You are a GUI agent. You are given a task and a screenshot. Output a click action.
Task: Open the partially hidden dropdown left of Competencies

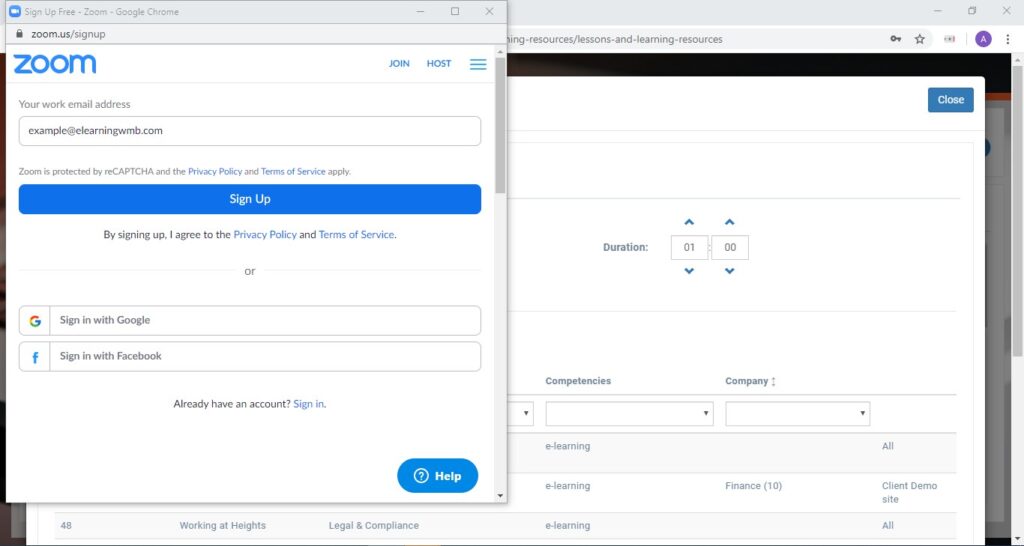point(520,413)
